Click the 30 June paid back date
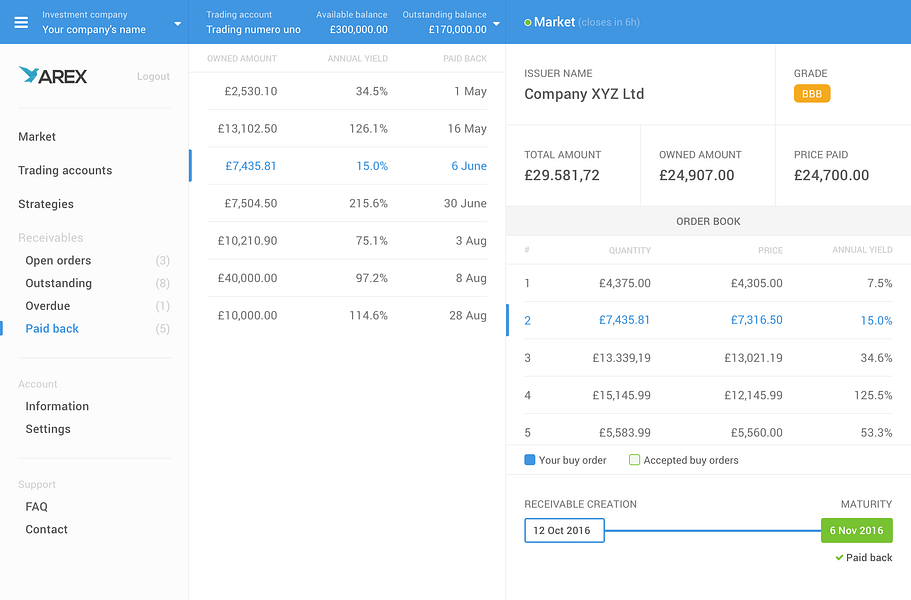This screenshot has width=911, height=600. (x=465, y=203)
